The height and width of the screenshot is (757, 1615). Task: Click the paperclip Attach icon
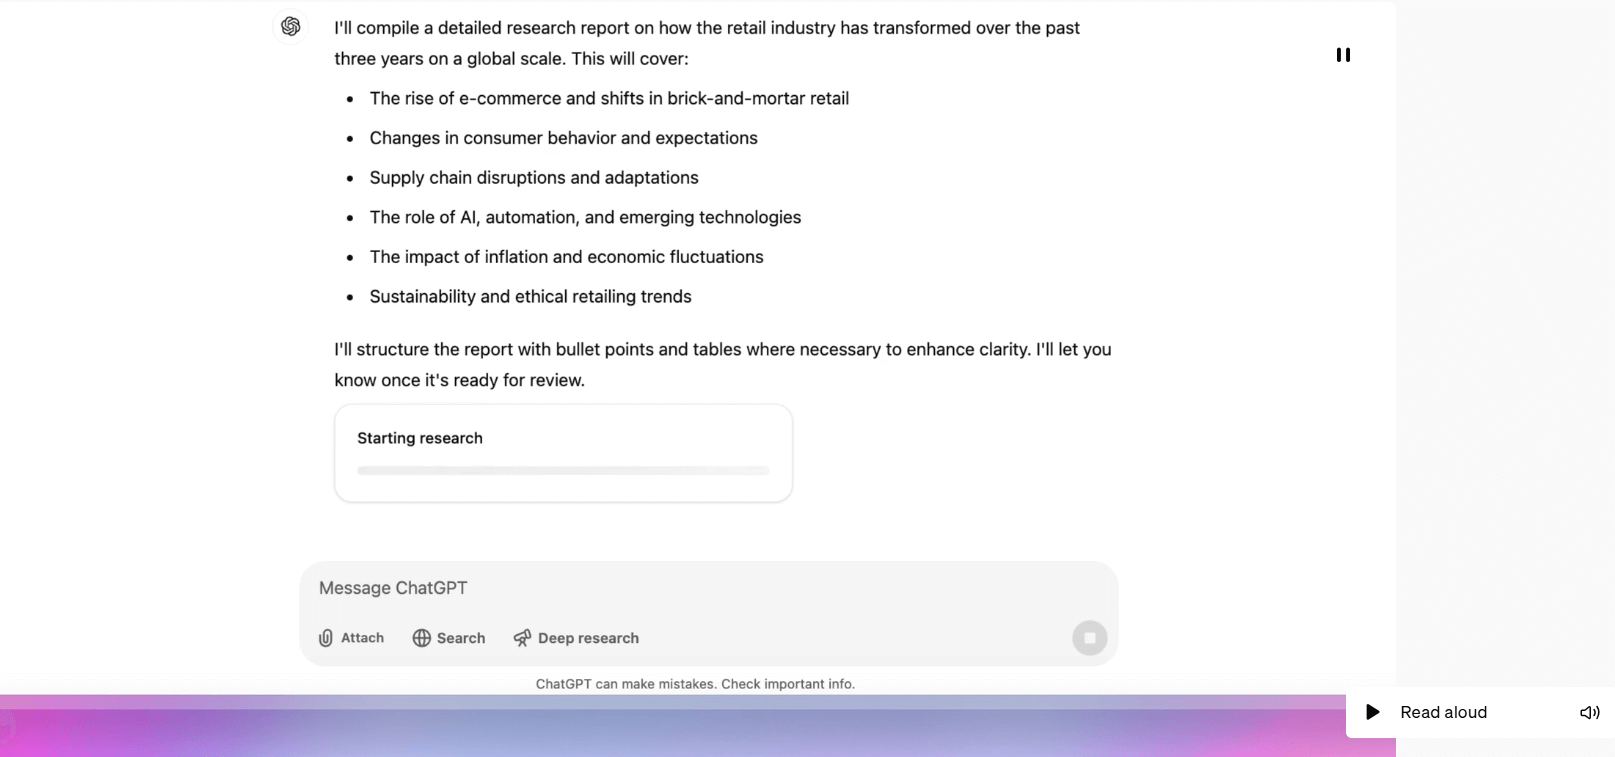tap(326, 638)
